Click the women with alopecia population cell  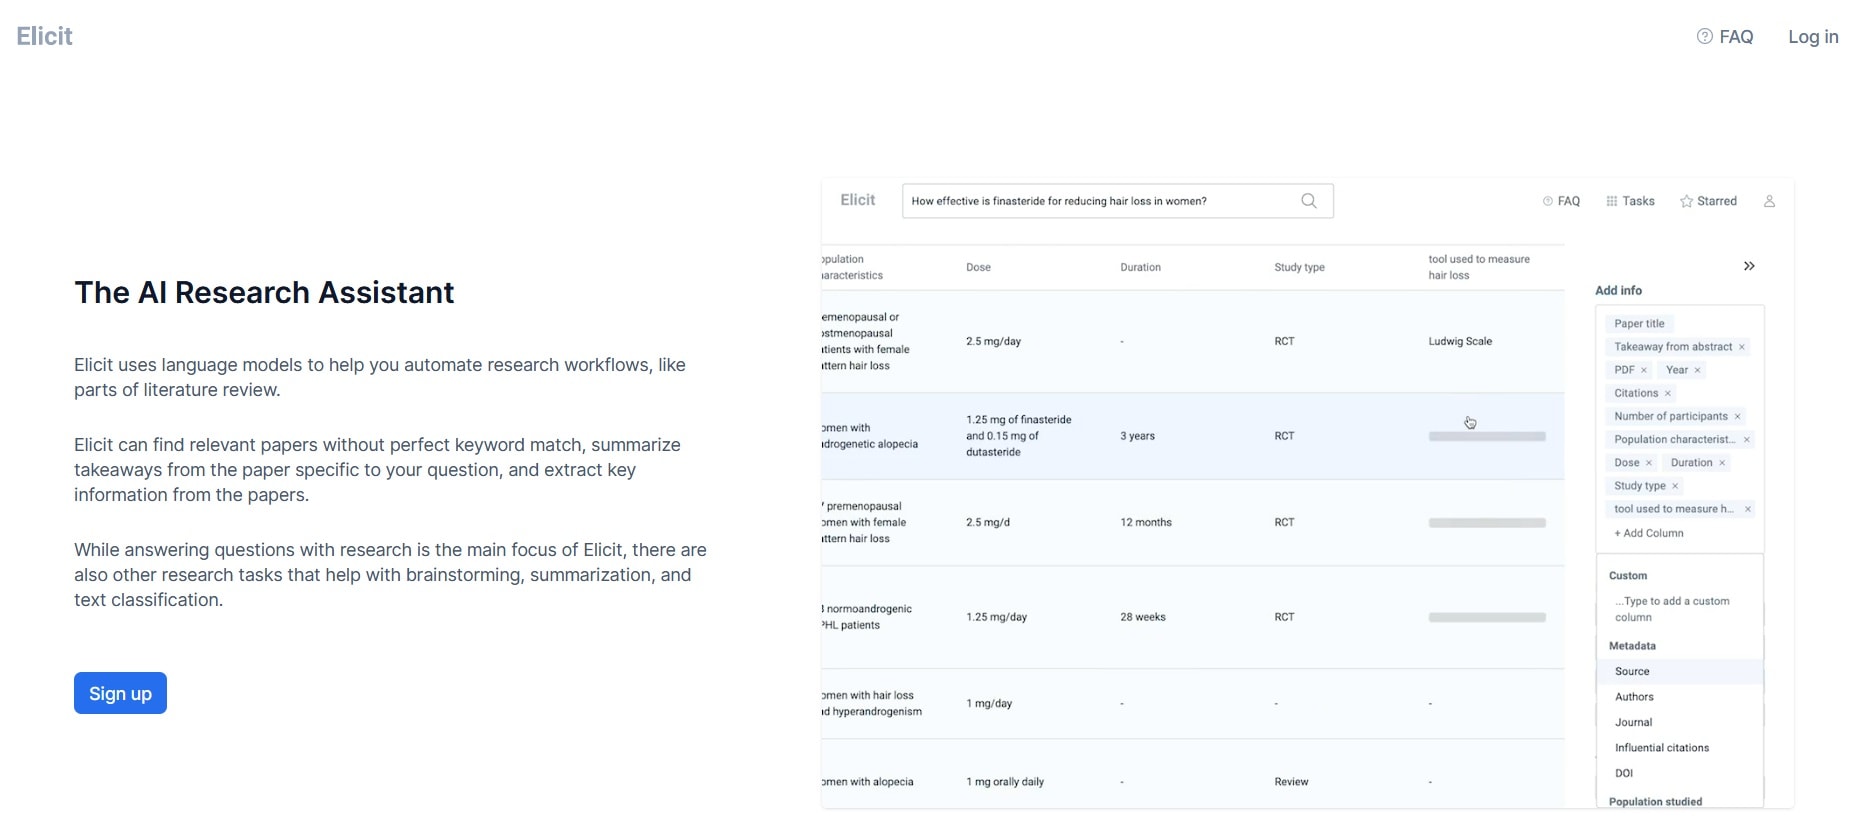pyautogui.click(x=868, y=782)
